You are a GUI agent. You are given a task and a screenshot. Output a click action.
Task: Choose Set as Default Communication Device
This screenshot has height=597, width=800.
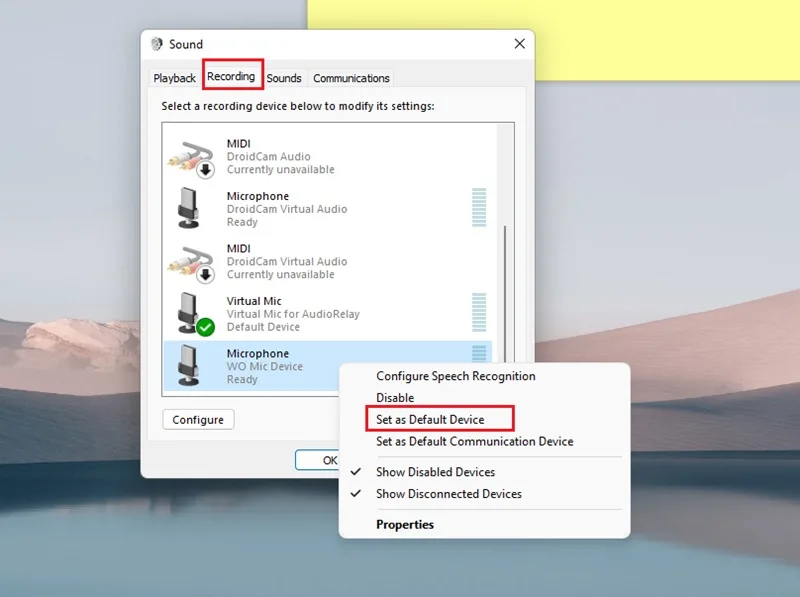(474, 441)
